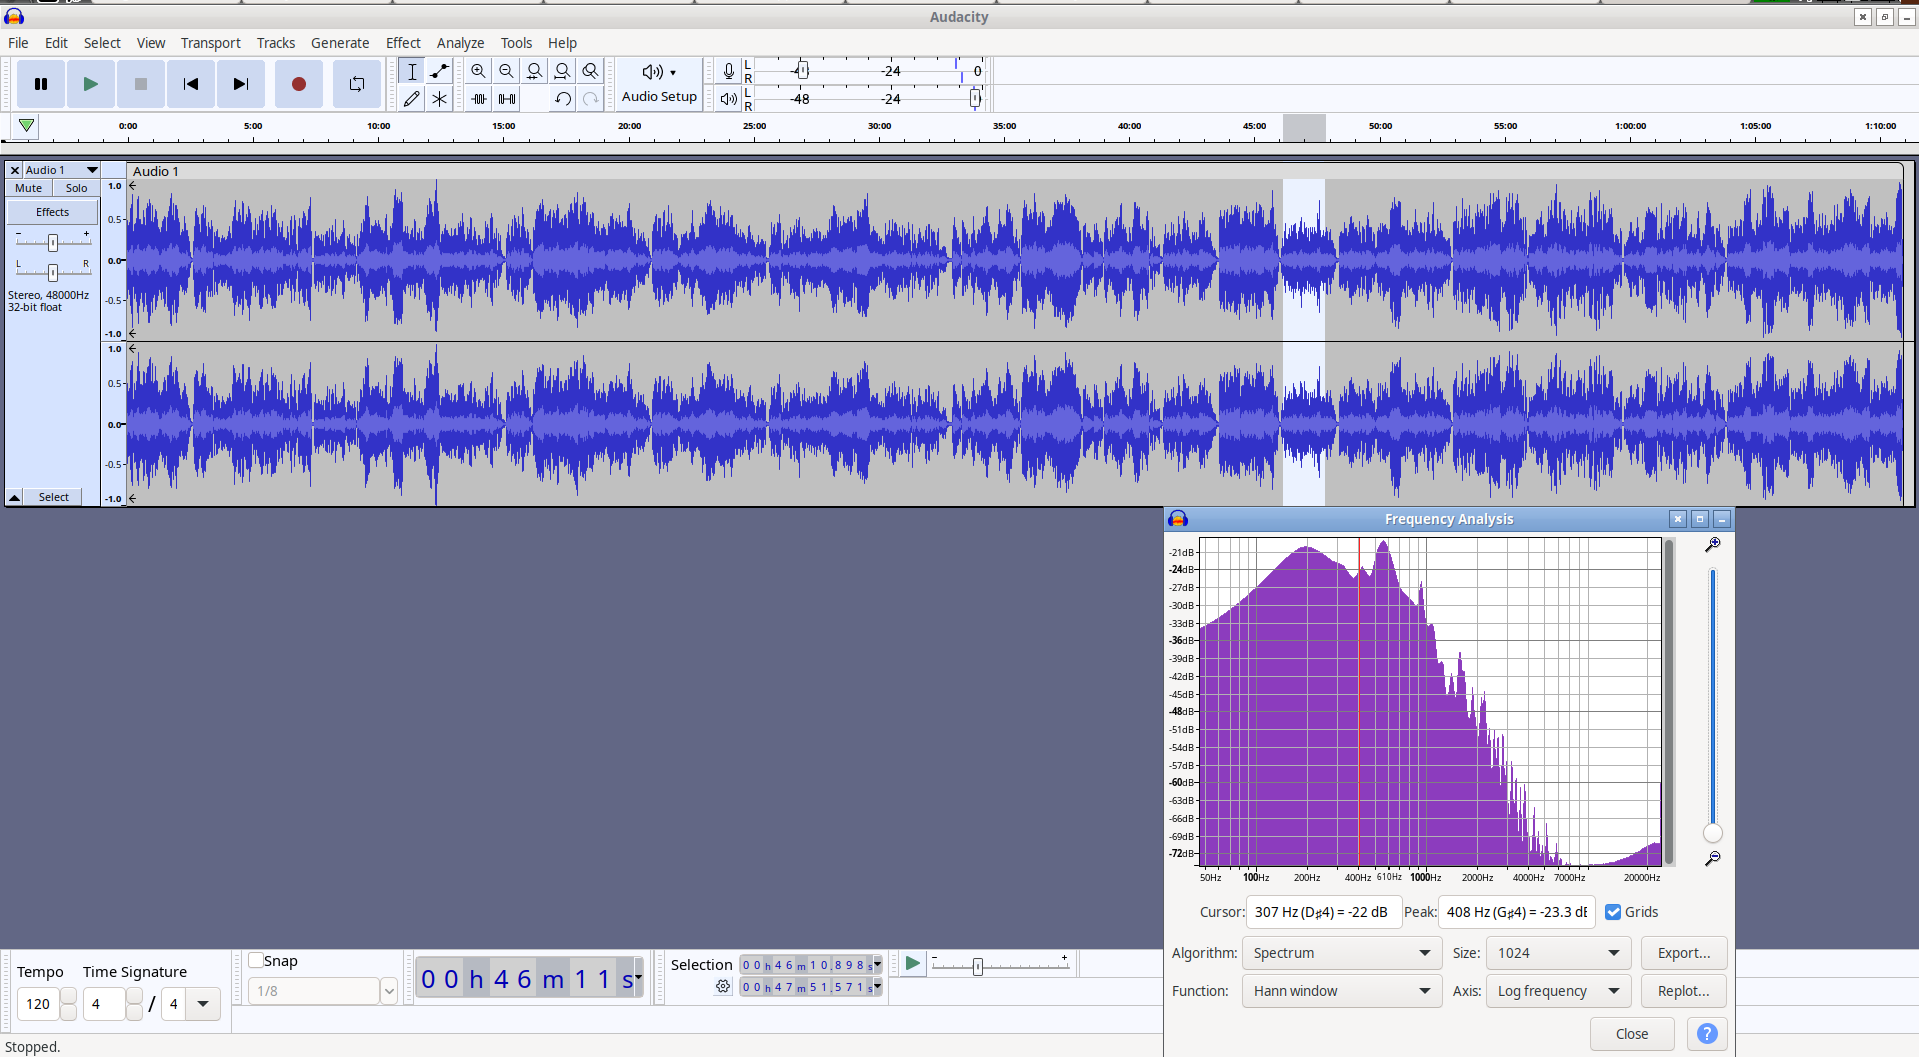Image resolution: width=1919 pixels, height=1057 pixels.
Task: Open the Audio 1 track dropdown menu
Action: click(62, 170)
